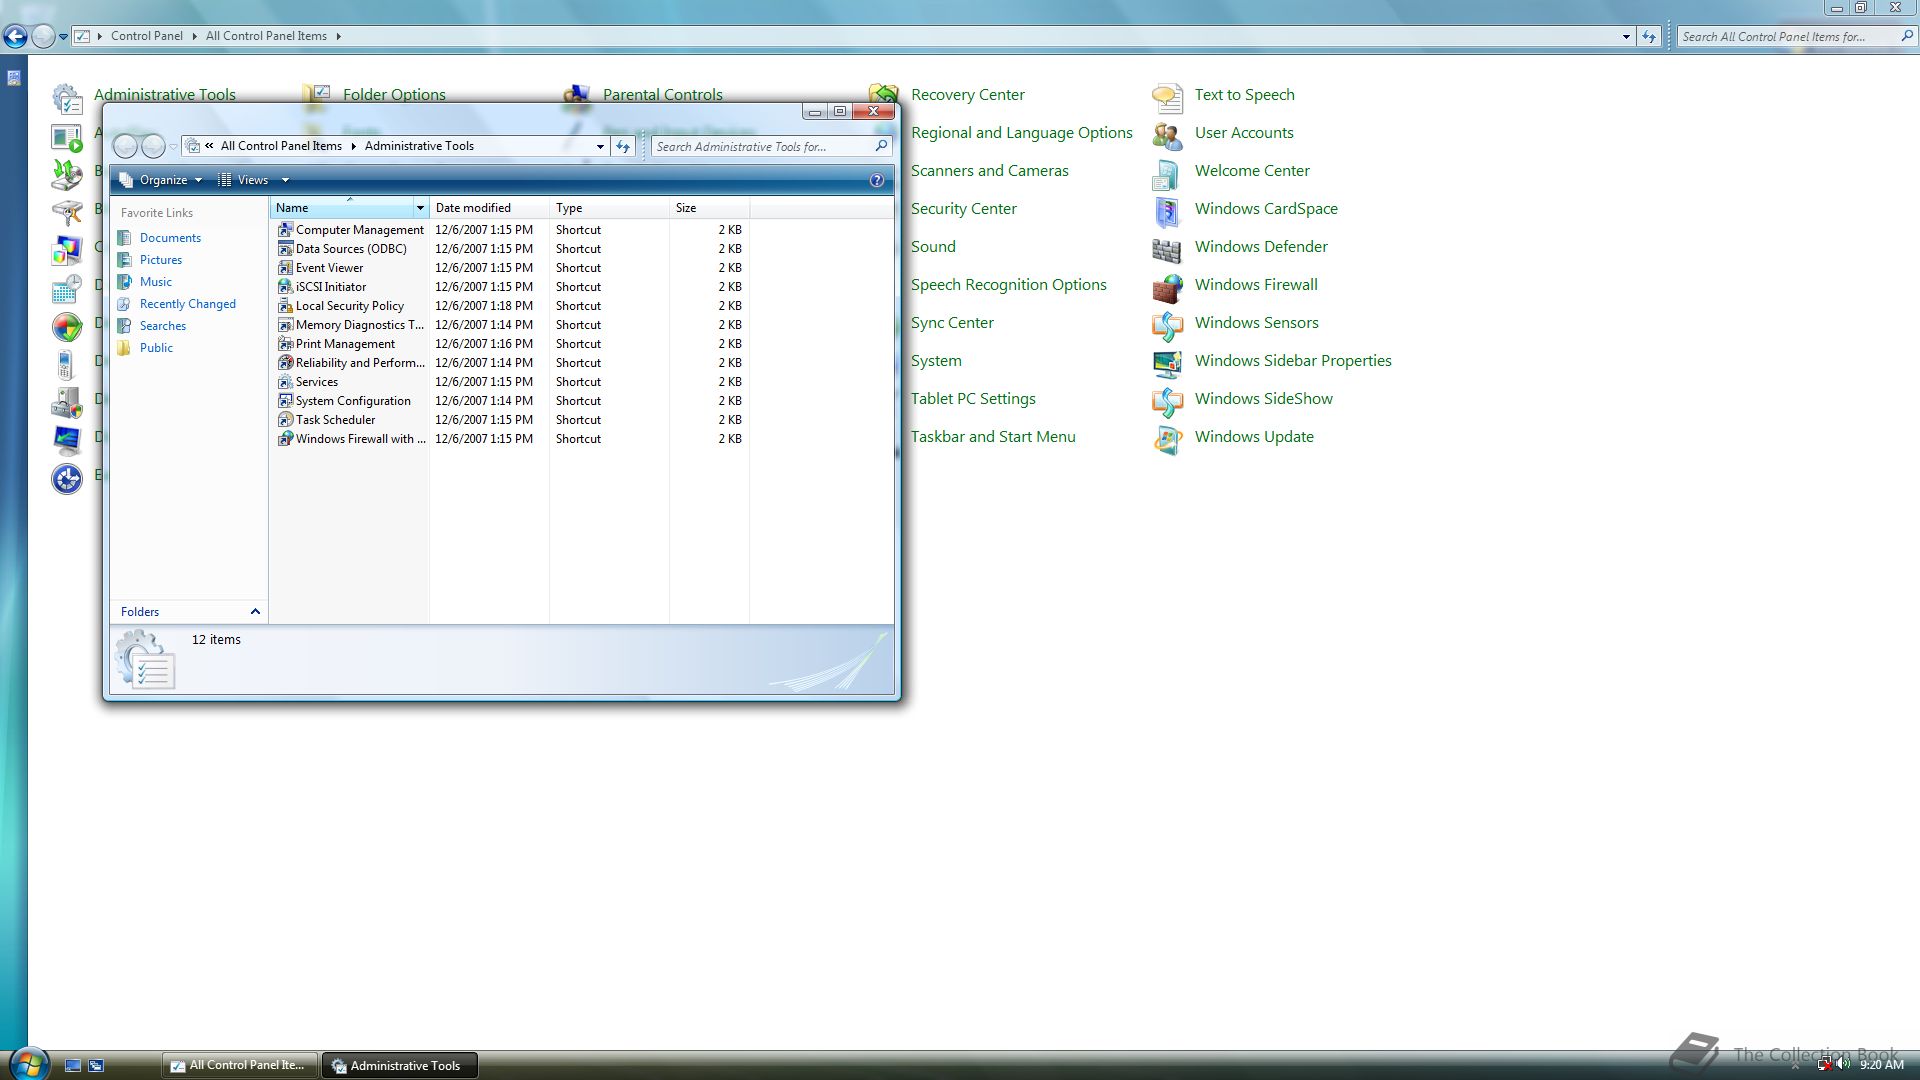Open Tablet PC Settings link

click(x=973, y=399)
